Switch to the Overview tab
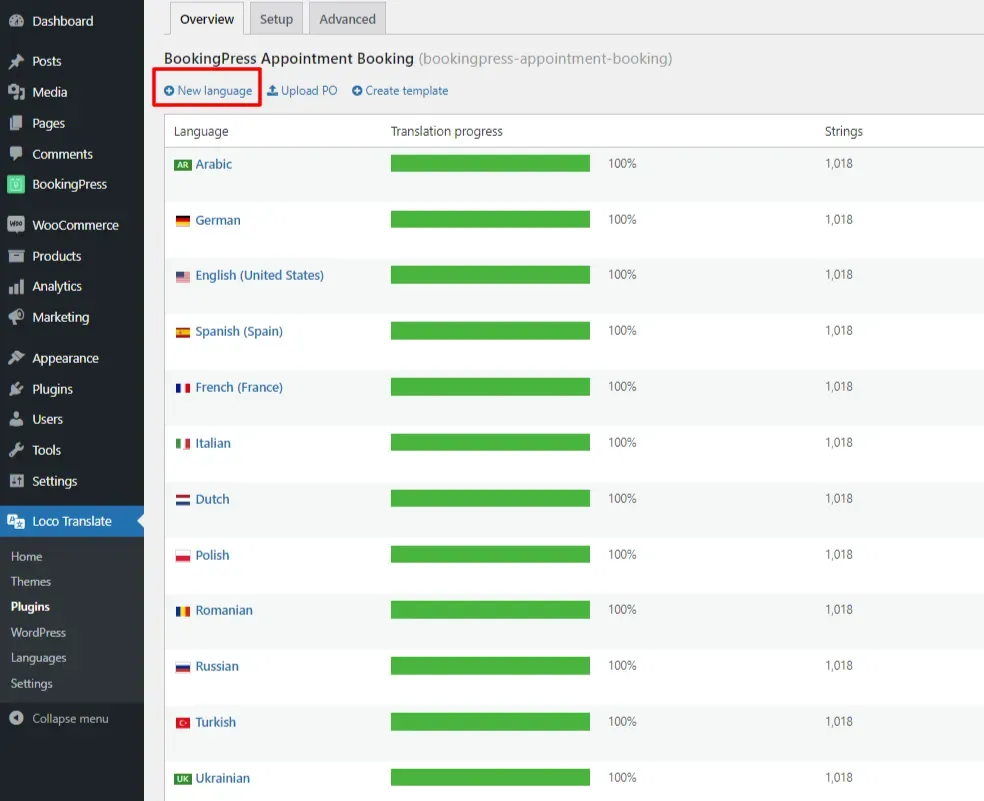The image size is (984, 801). [x=207, y=19]
